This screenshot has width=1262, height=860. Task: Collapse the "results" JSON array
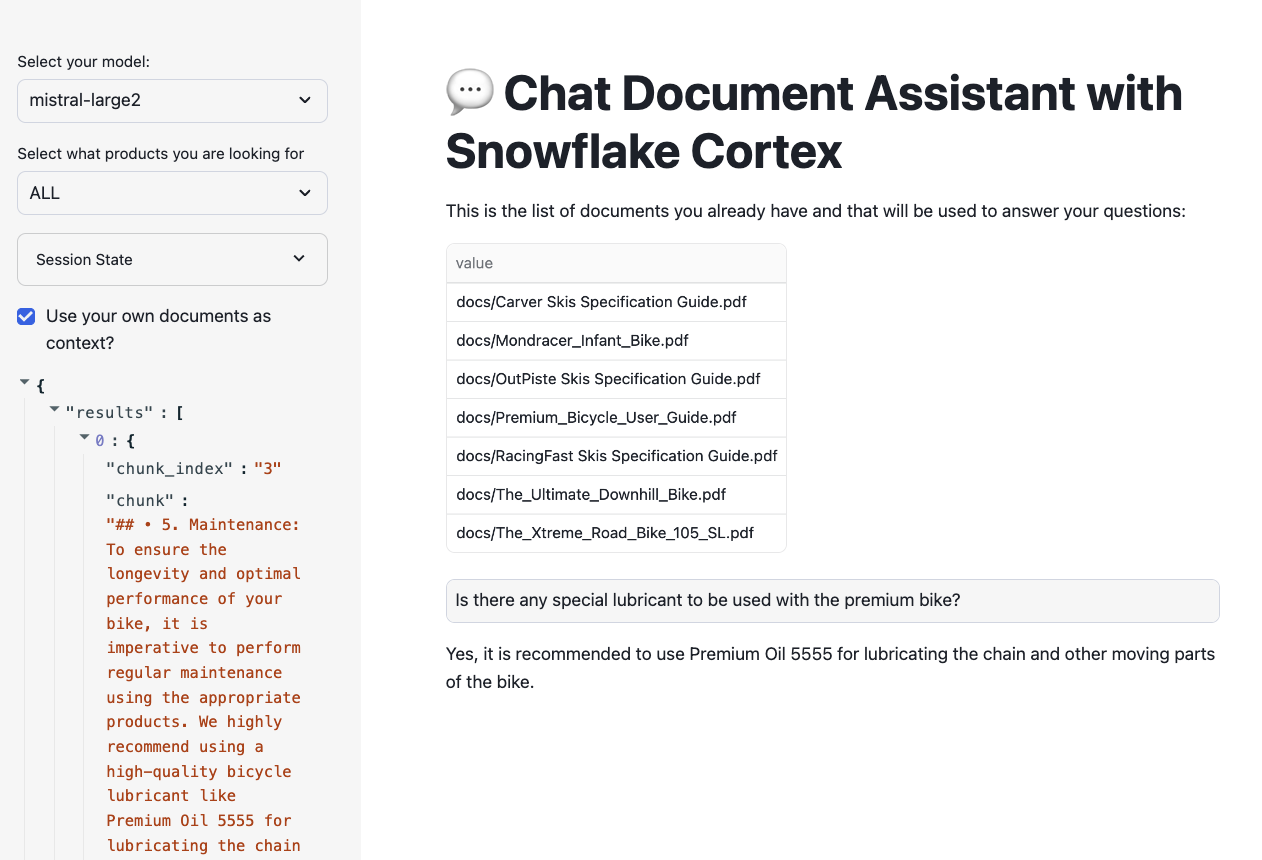click(55, 409)
